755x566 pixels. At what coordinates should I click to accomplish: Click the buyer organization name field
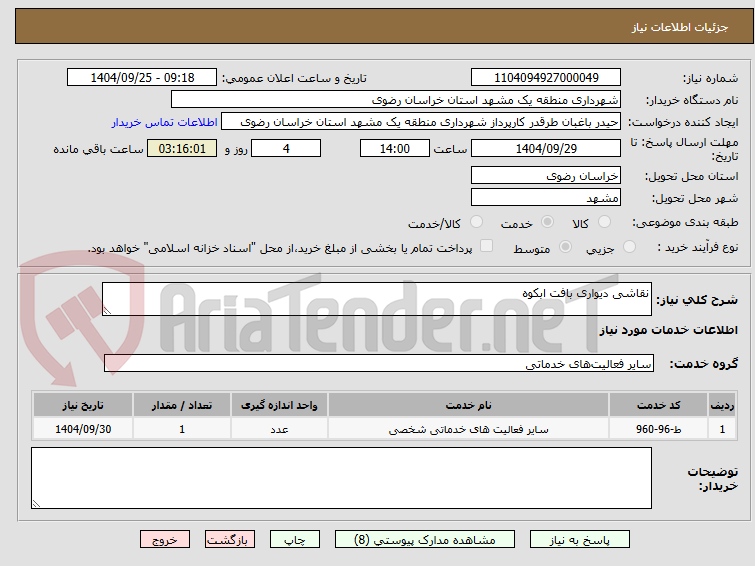click(396, 100)
